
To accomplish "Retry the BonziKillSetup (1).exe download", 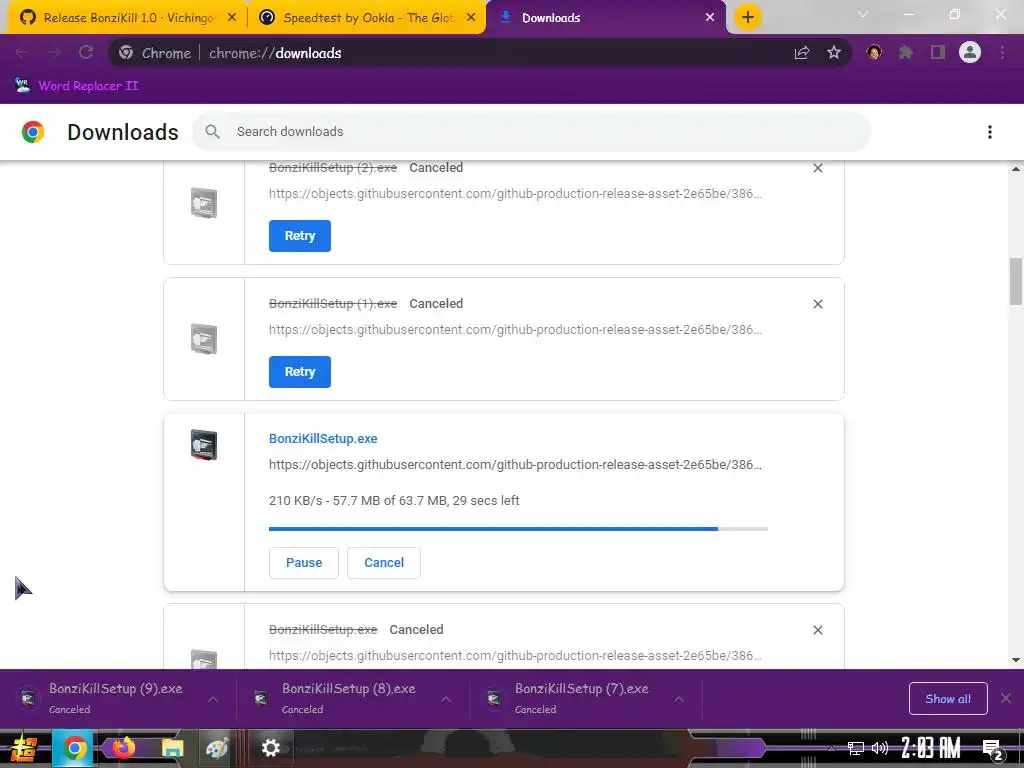I will tap(300, 372).
